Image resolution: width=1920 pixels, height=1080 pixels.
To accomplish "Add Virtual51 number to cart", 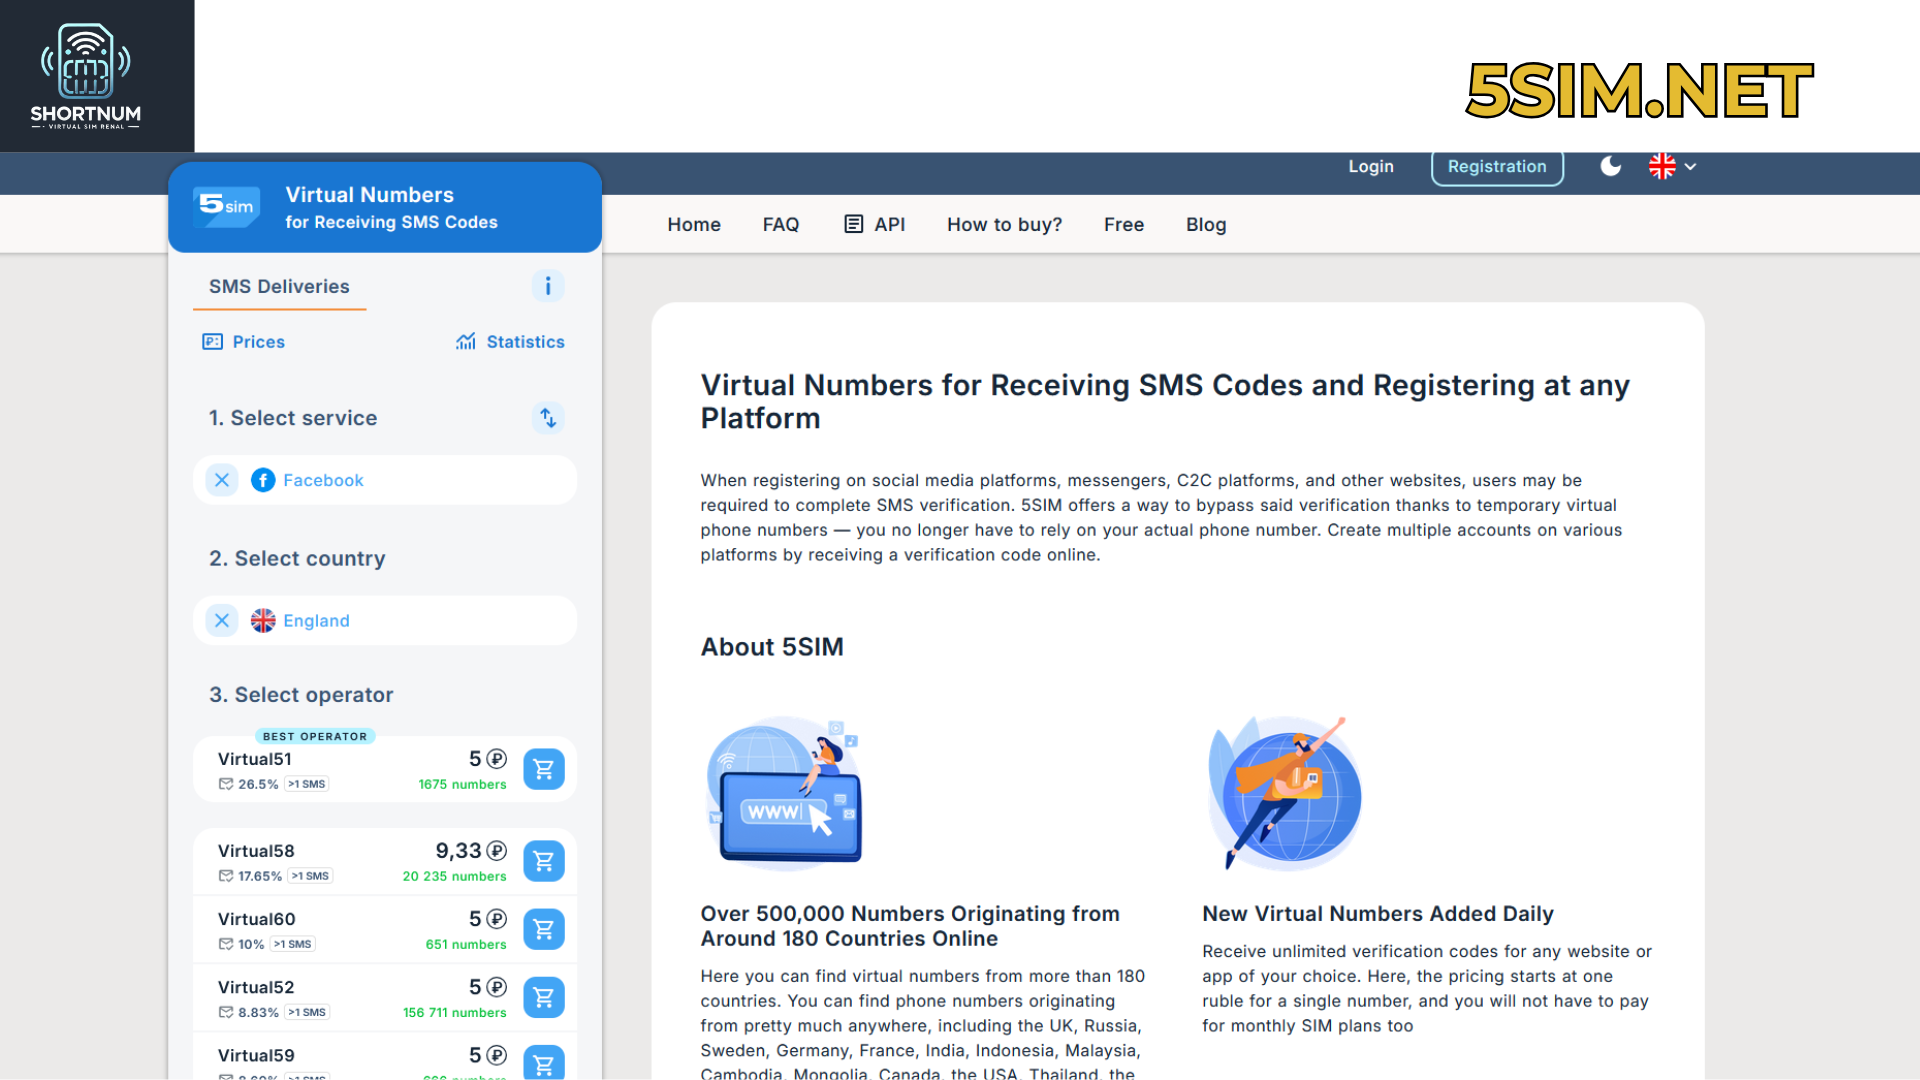I will [x=544, y=769].
